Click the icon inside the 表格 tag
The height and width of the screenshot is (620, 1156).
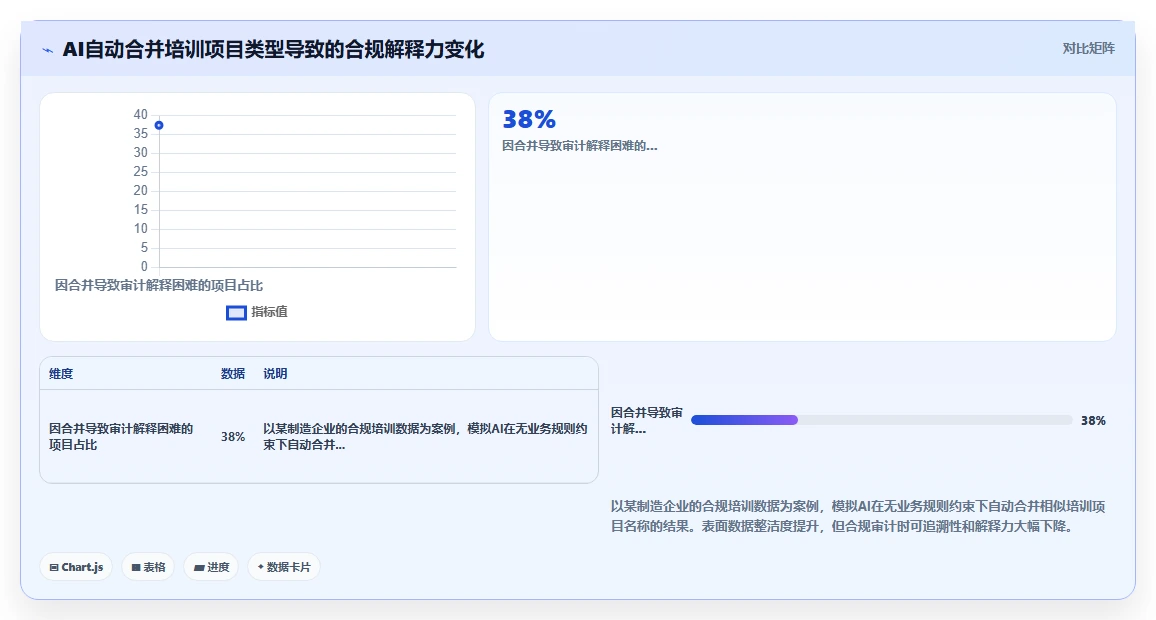(136, 568)
